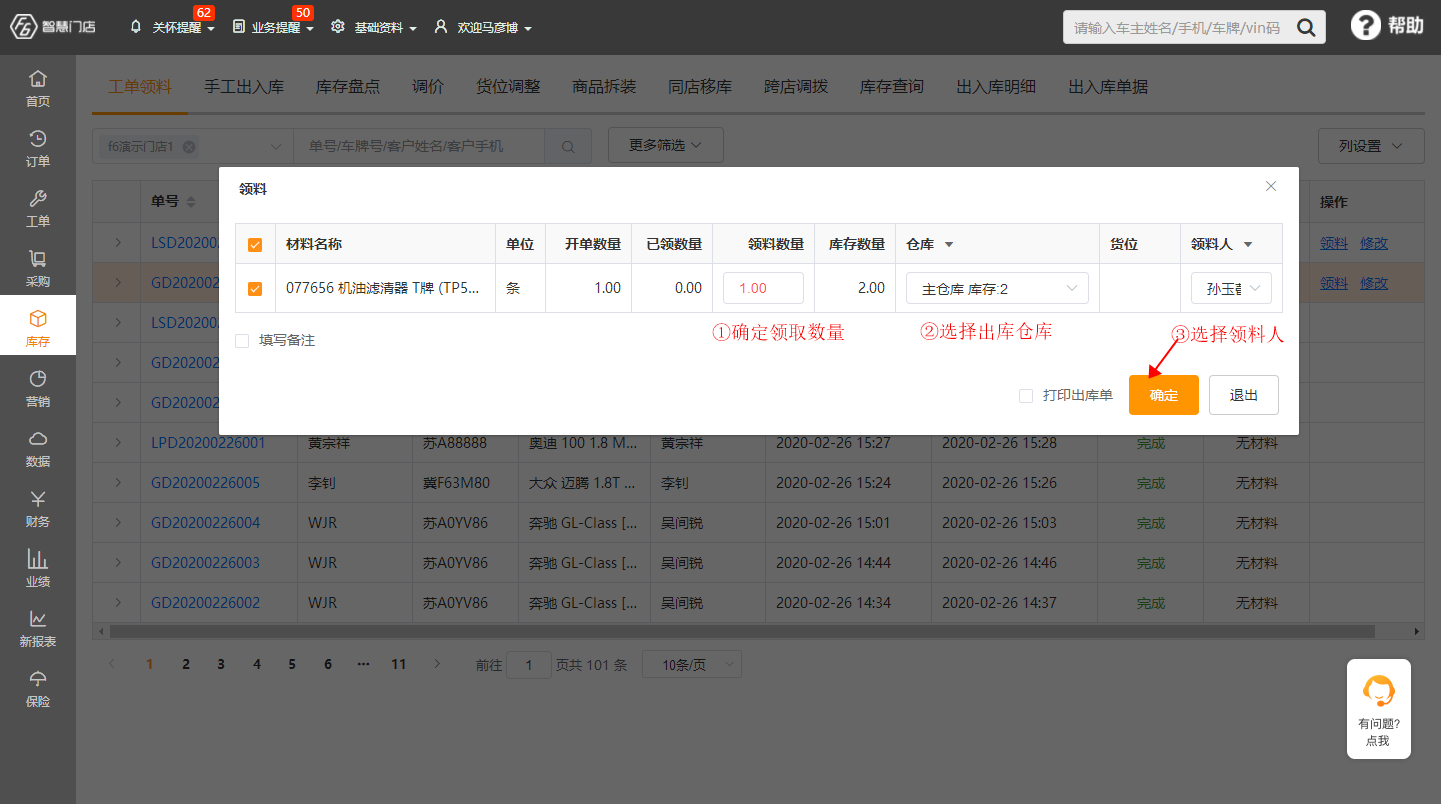Expand the GD20200226005 row chevron
The width and height of the screenshot is (1441, 804).
[117, 483]
